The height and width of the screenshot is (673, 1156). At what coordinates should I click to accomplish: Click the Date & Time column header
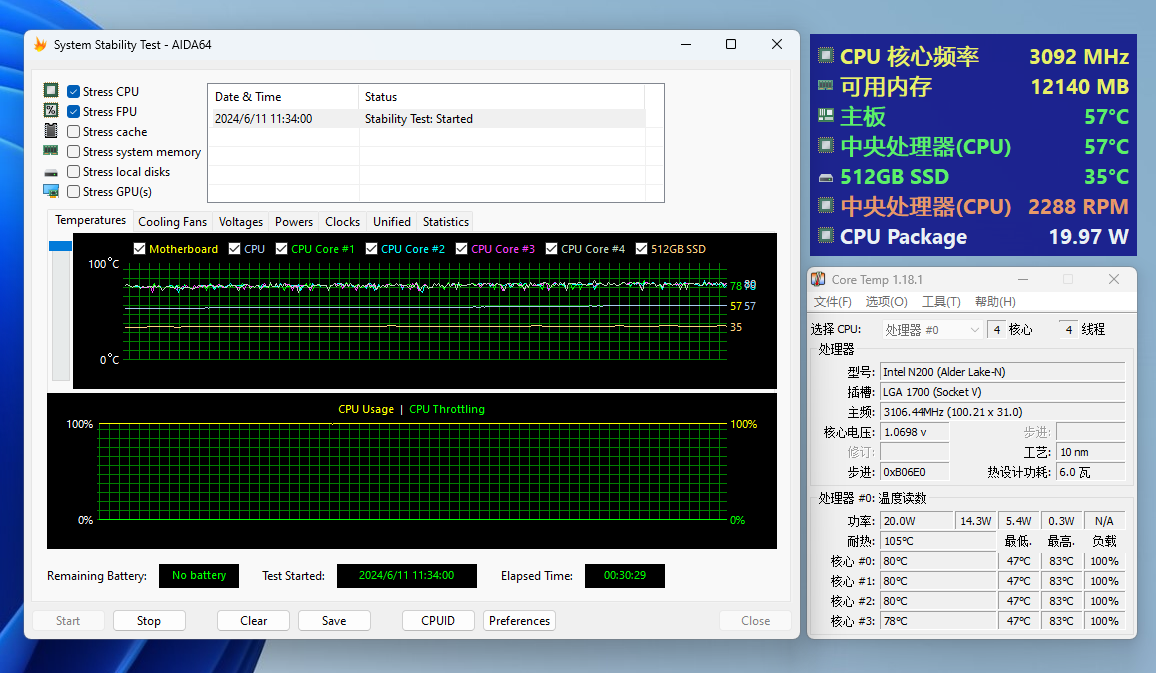[x=284, y=97]
